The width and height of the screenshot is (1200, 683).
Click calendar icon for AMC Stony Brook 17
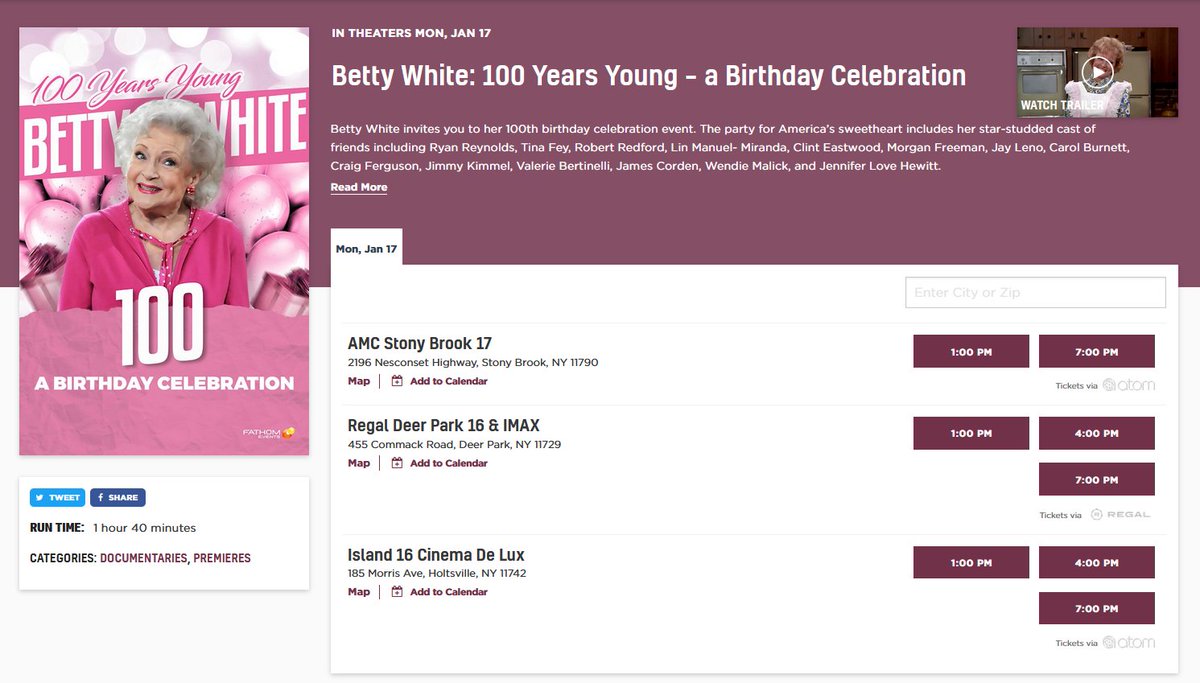coord(397,381)
